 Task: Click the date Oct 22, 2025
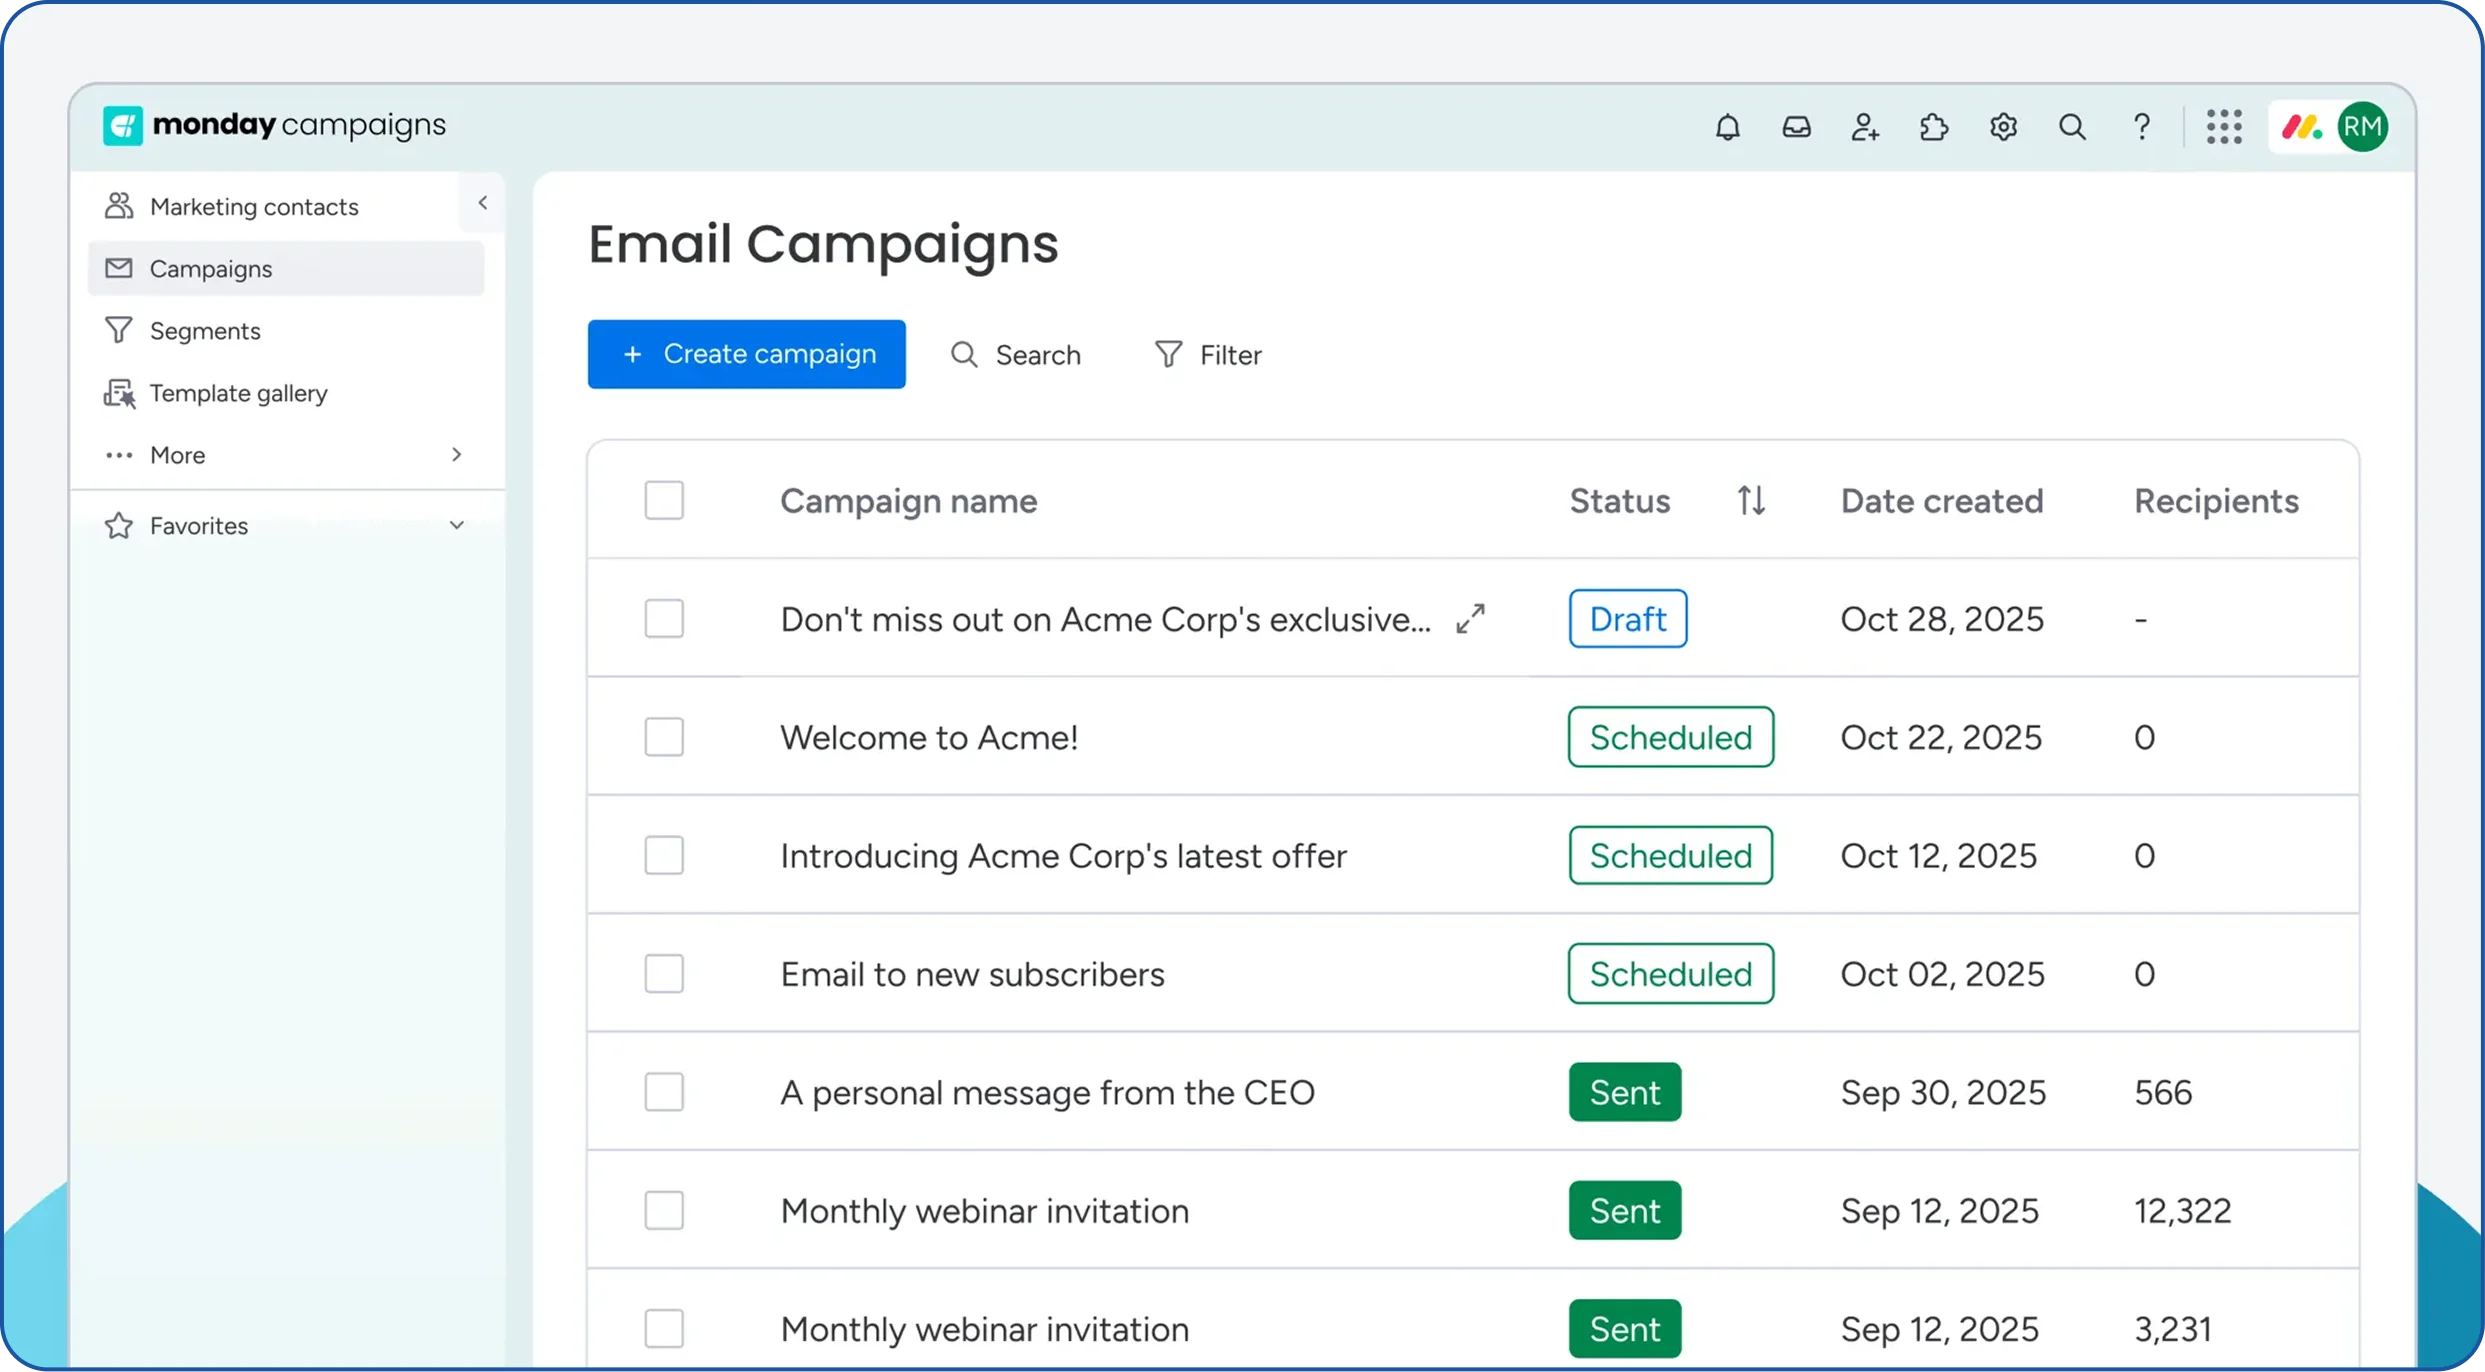coord(1941,737)
